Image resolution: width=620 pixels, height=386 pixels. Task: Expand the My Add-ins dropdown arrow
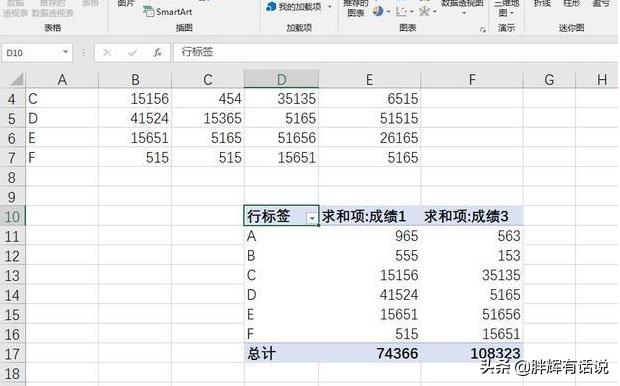point(330,7)
